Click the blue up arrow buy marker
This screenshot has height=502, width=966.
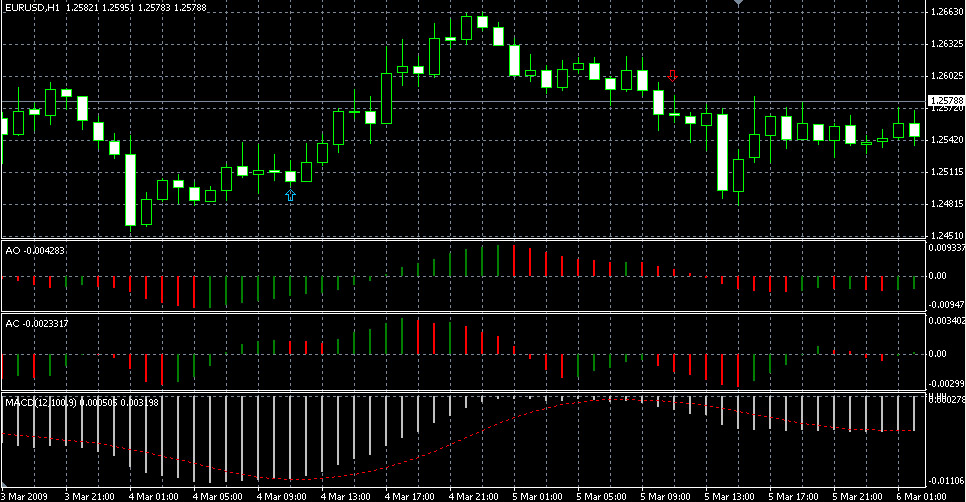(x=290, y=195)
